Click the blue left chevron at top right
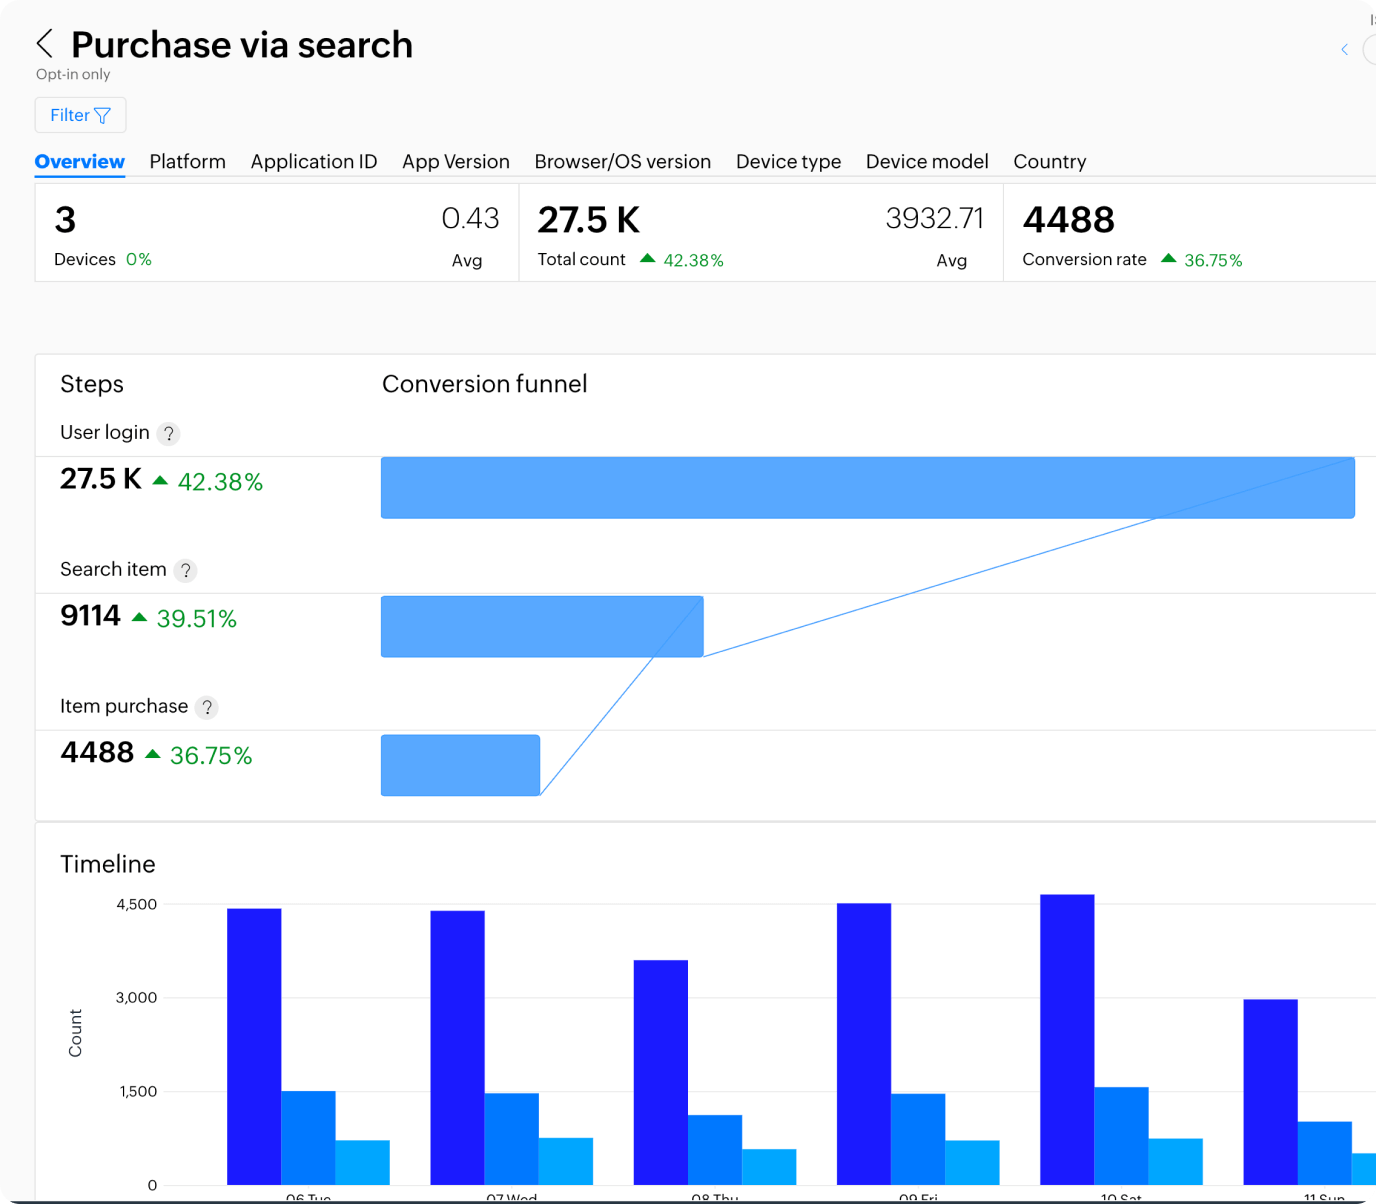This screenshot has height=1204, width=1376. [x=1343, y=49]
